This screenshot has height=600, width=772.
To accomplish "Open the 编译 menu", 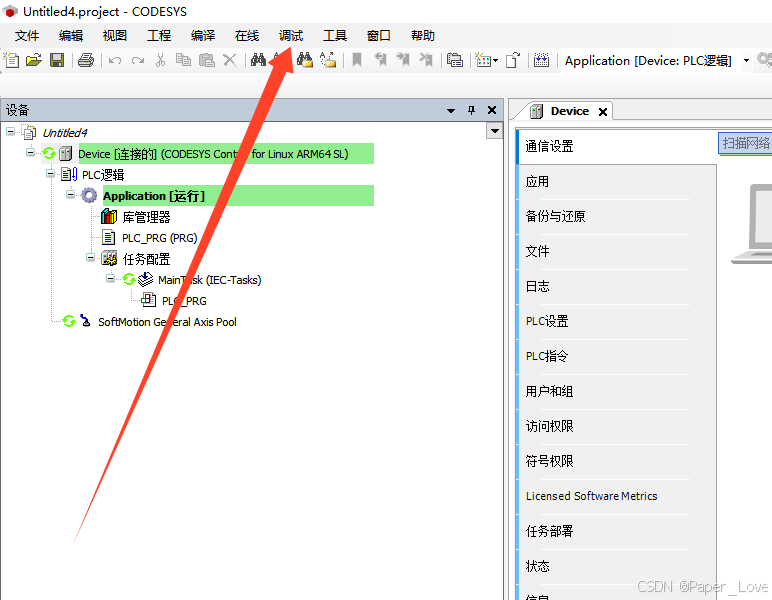I will pyautogui.click(x=203, y=35).
